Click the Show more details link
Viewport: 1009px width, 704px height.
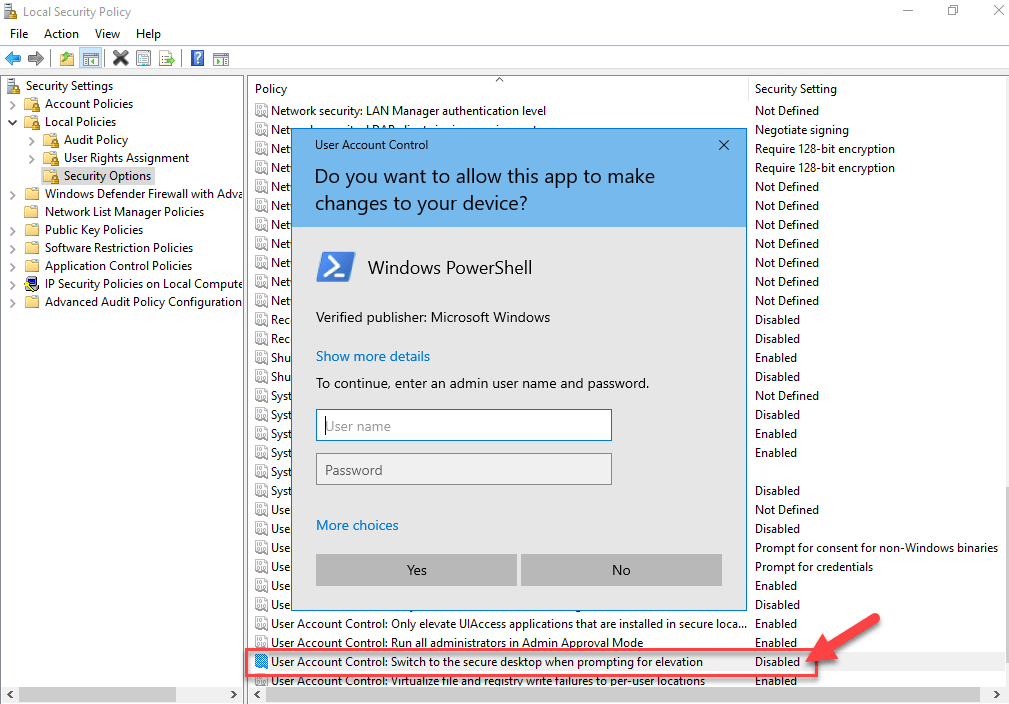pos(372,356)
